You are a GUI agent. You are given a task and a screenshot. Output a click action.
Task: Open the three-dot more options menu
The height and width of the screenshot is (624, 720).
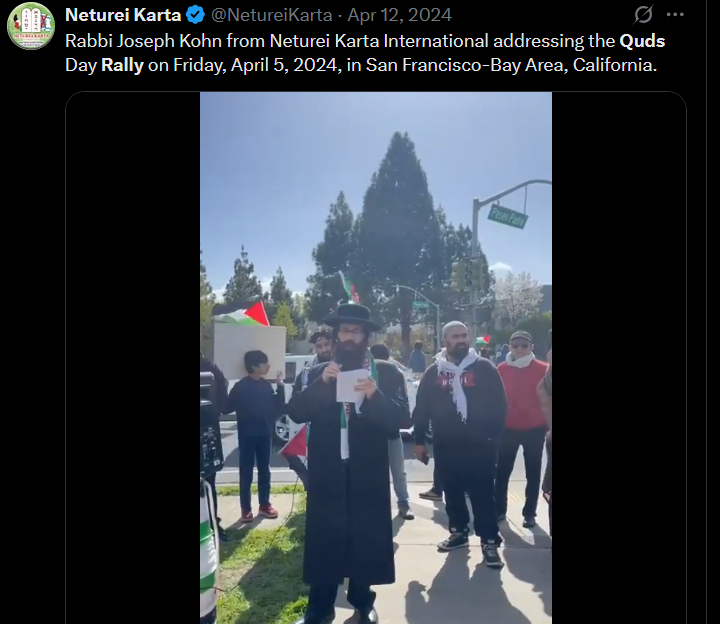pos(675,15)
